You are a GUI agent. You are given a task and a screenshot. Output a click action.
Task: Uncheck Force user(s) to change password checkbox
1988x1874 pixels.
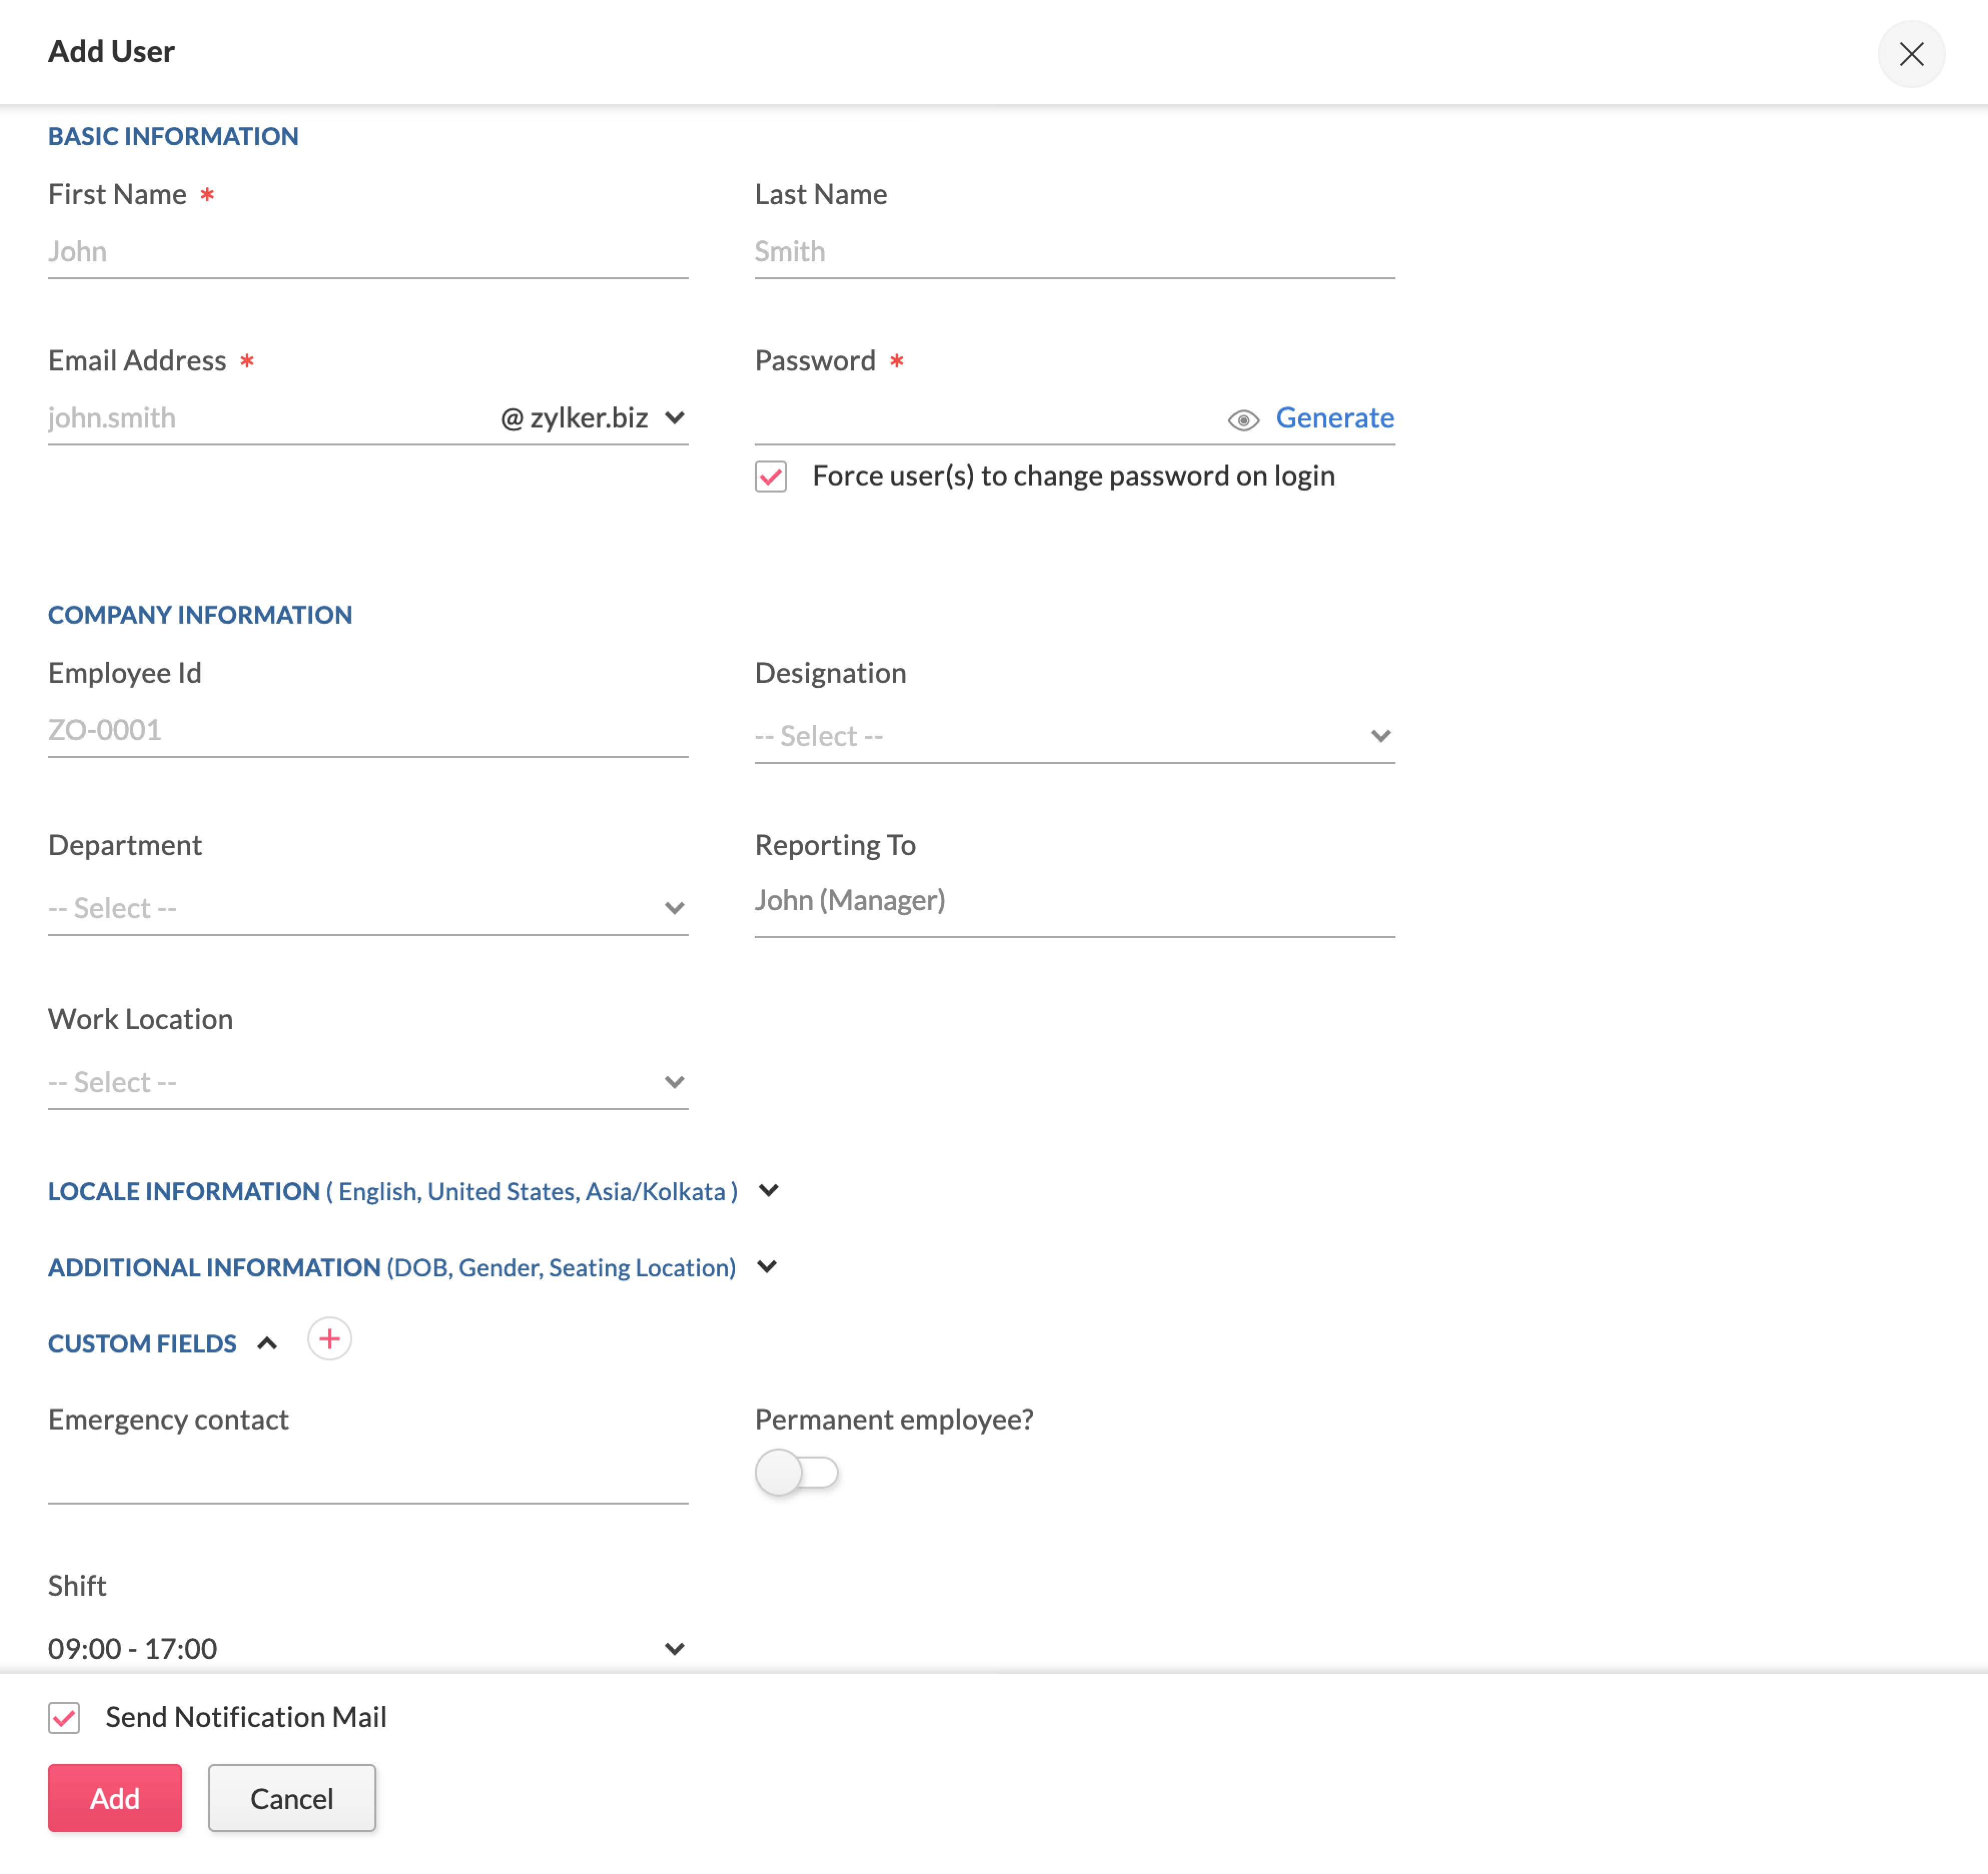point(770,477)
